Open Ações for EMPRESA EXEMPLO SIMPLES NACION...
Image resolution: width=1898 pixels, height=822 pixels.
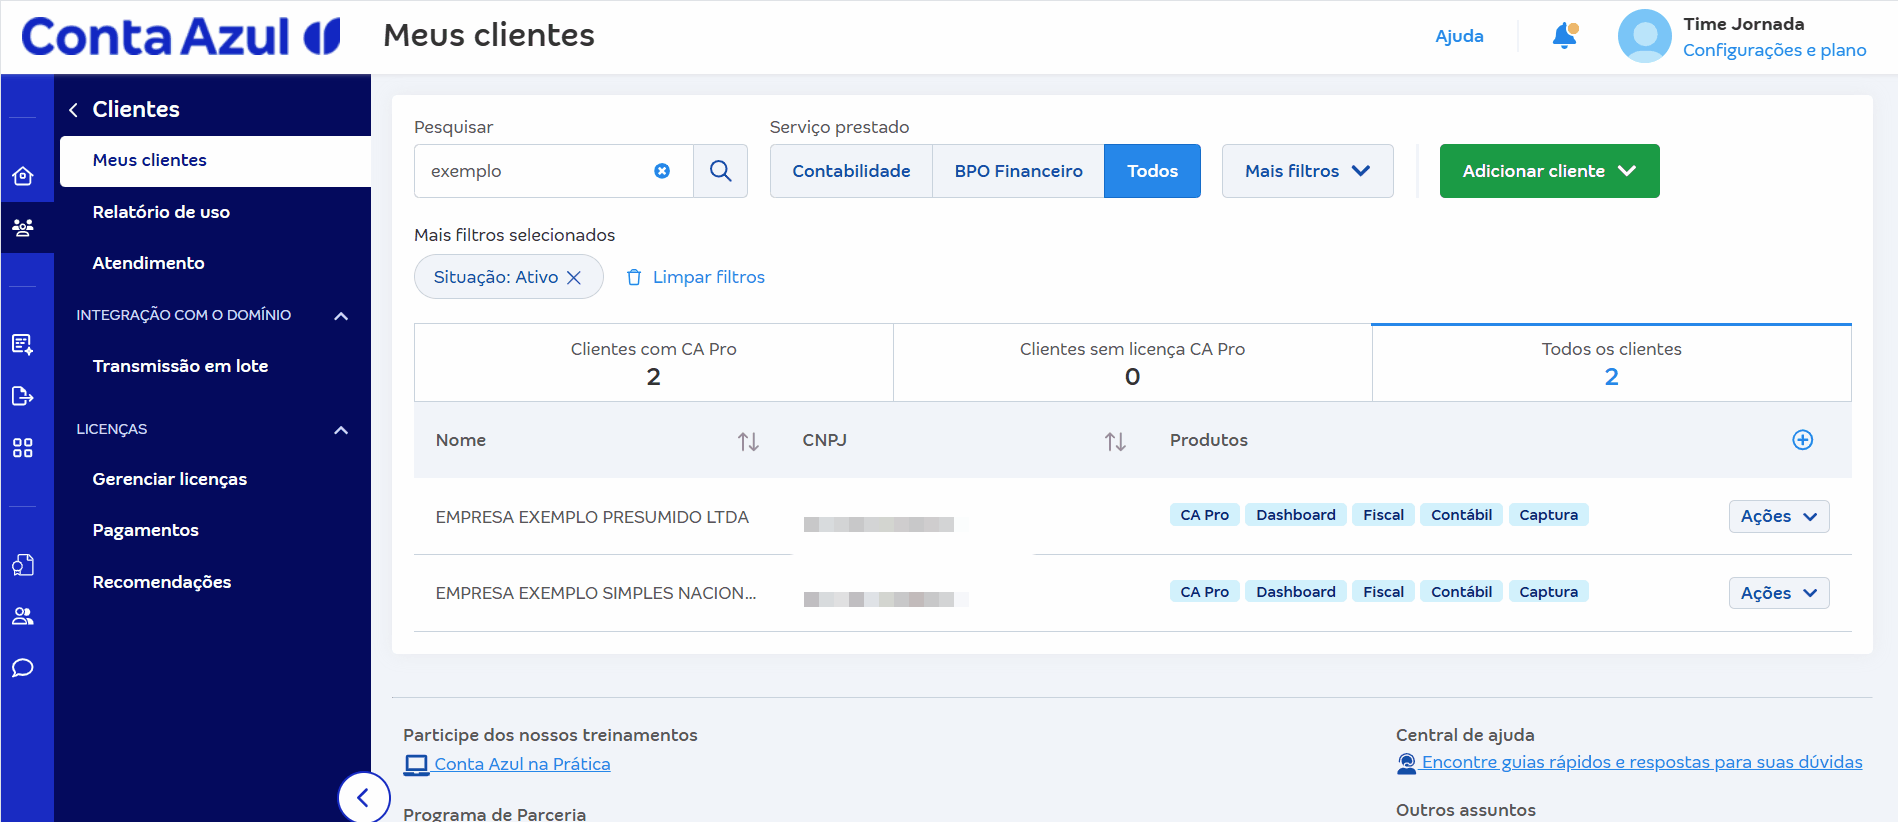pos(1779,593)
